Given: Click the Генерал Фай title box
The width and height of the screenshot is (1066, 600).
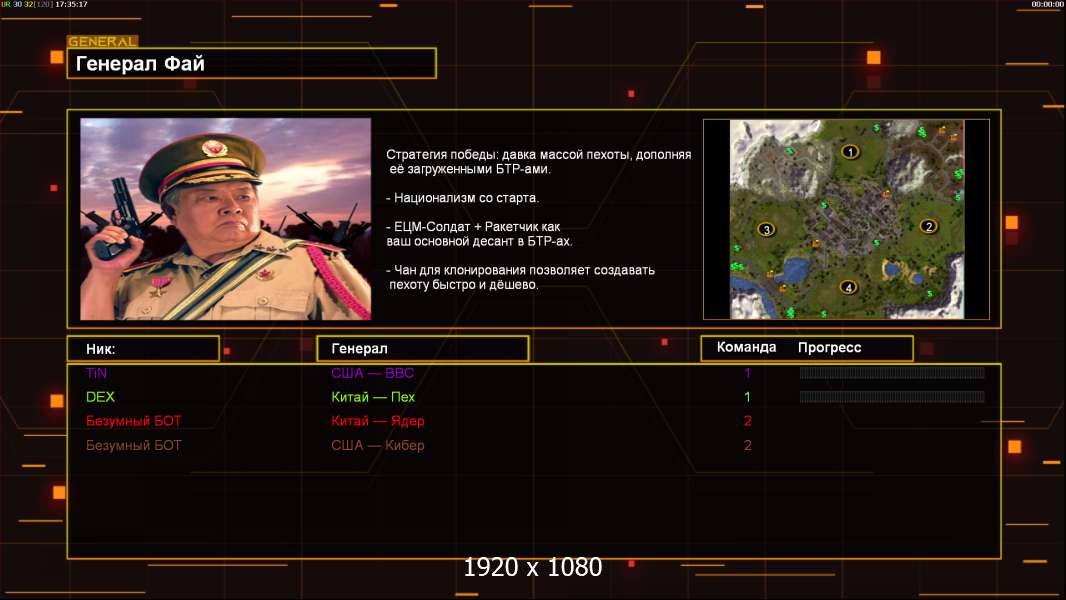Looking at the screenshot, I should coord(252,63).
